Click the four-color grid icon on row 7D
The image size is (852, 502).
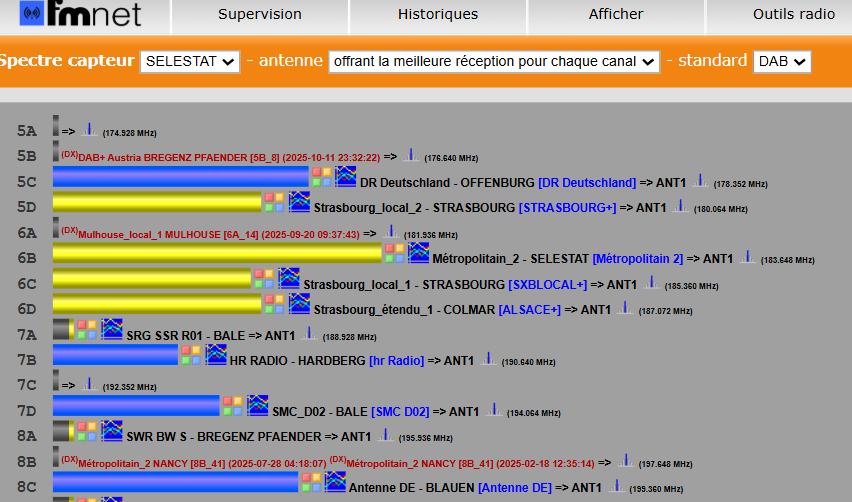click(233, 406)
